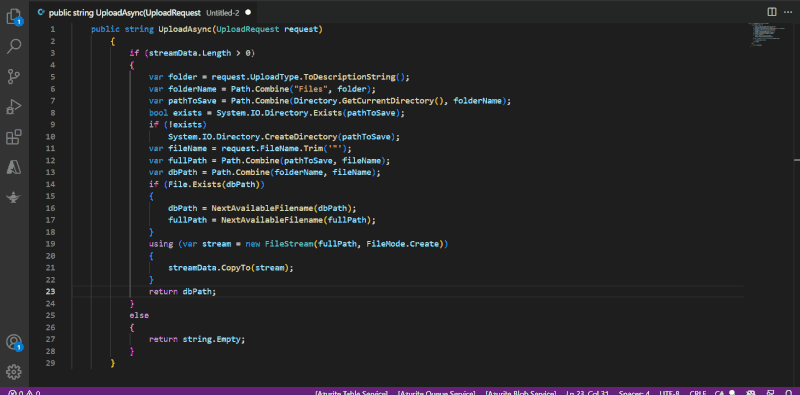Click the C# file icon on the tab
The width and height of the screenshot is (800, 395).
(x=41, y=12)
